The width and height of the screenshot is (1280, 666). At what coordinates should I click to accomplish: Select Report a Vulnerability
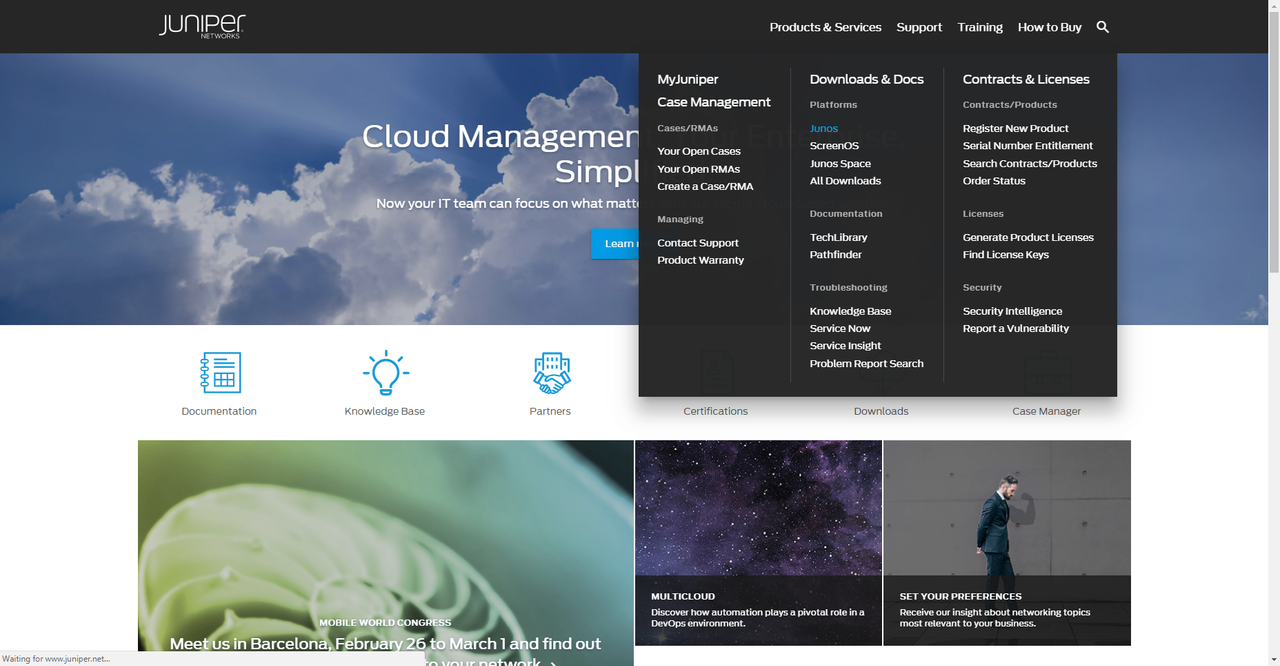point(1016,329)
